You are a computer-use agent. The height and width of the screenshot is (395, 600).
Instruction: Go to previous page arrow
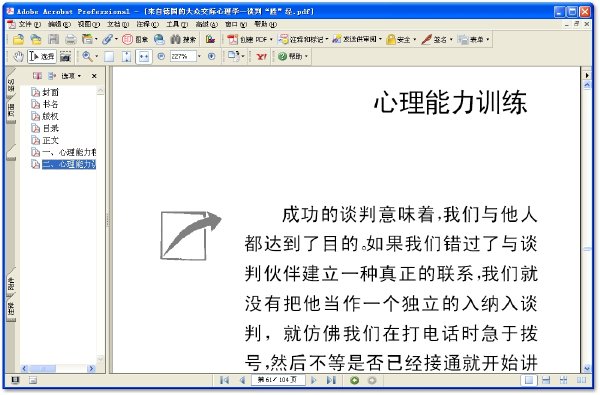pyautogui.click(x=242, y=380)
